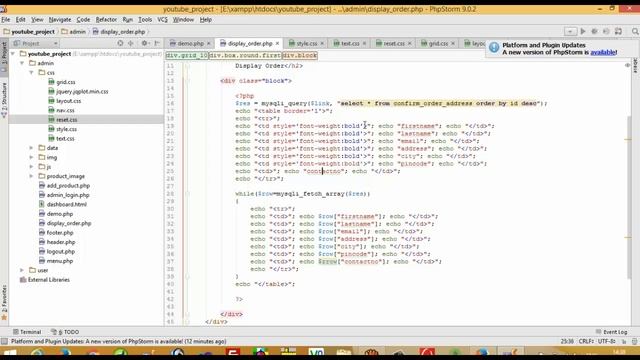Open the VCS menu
This screenshot has height=360, width=640.
click(x=162, y=20)
